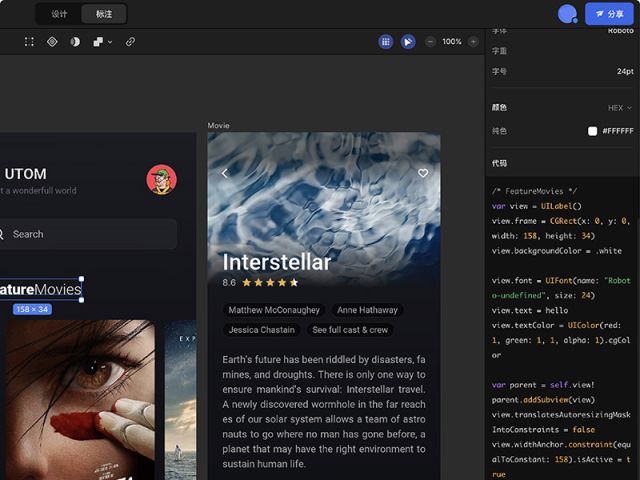Select the Interstellar title text
The width and height of the screenshot is (640, 480).
coord(276,262)
